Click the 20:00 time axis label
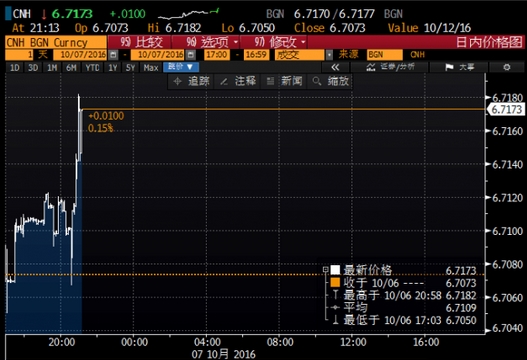Image resolution: width=527 pixels, height=360 pixels. click(x=62, y=342)
